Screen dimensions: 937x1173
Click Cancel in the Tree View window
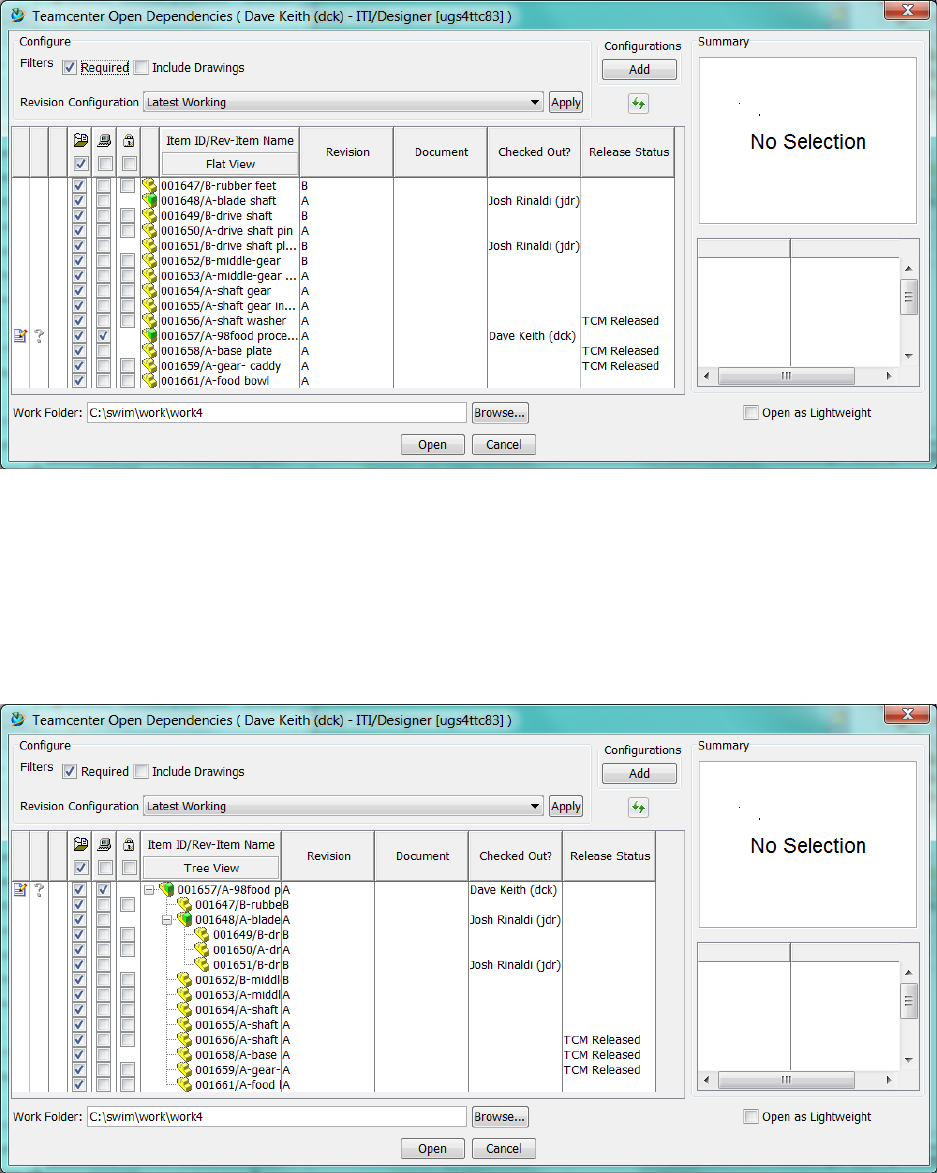tap(503, 1148)
